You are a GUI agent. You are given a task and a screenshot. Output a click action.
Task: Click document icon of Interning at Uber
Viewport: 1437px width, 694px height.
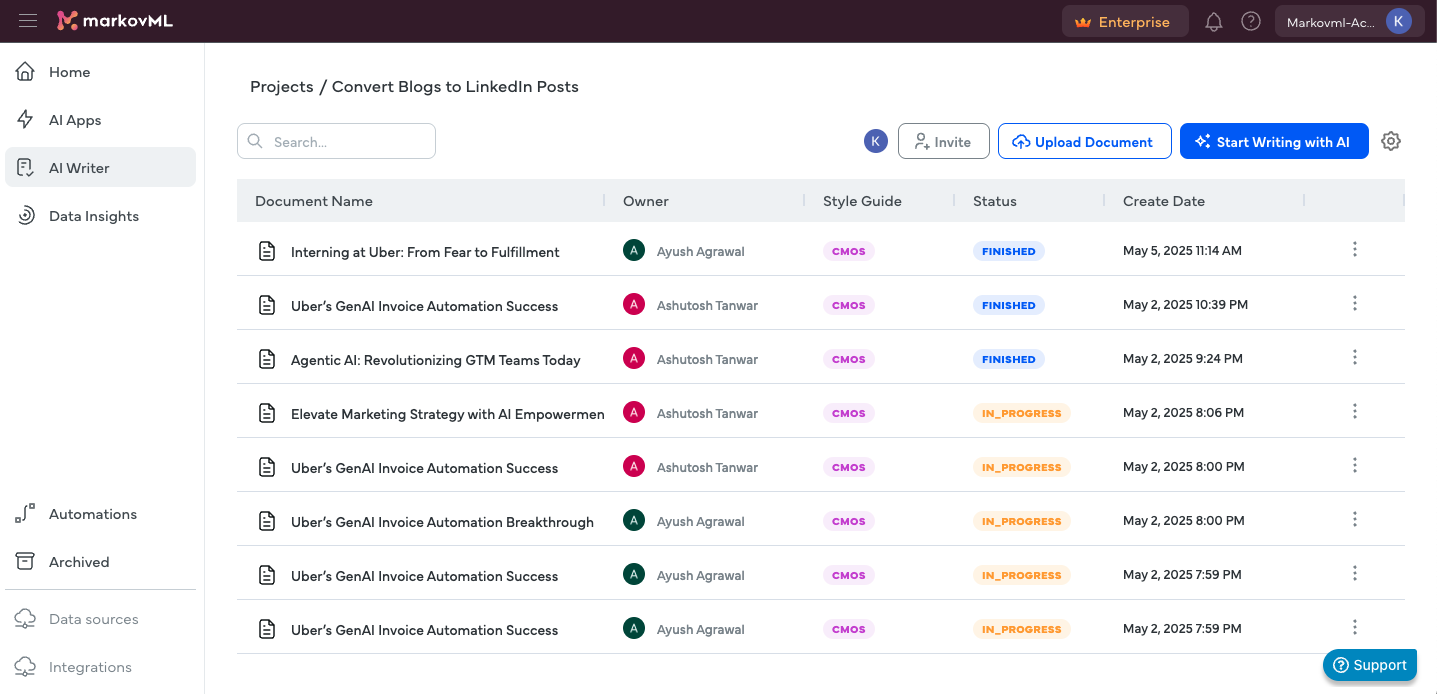(267, 251)
